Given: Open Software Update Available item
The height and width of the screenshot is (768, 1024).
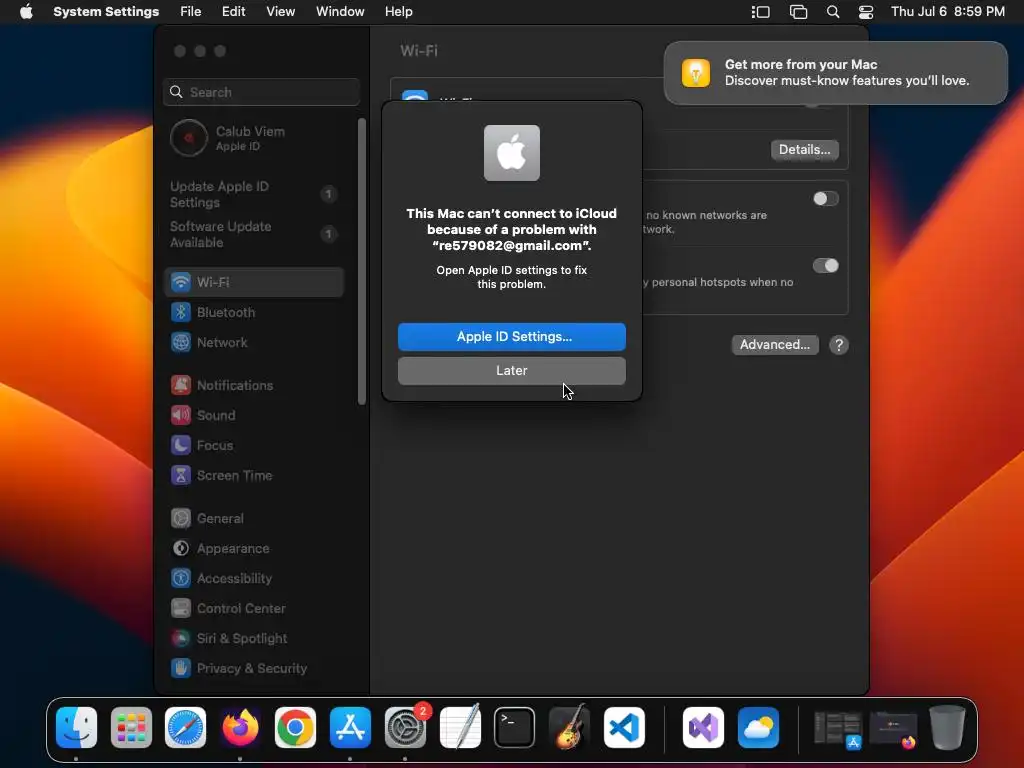Looking at the screenshot, I should tap(254, 234).
